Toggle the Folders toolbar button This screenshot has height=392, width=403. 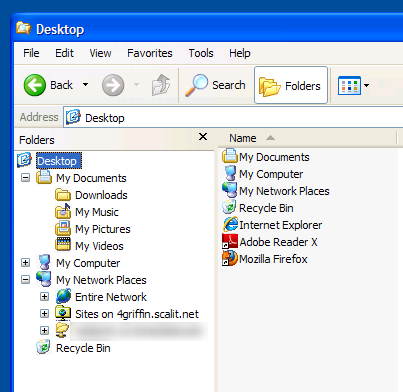coord(291,85)
